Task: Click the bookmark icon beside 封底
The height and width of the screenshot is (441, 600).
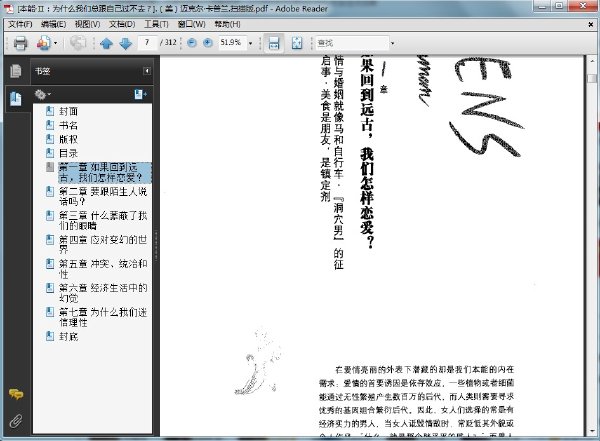Action: point(50,336)
